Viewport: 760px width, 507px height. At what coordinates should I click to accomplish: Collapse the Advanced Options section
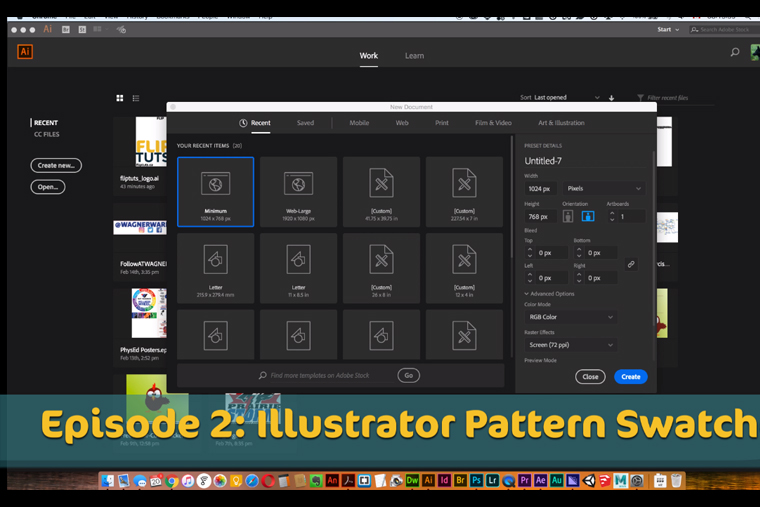(550, 294)
